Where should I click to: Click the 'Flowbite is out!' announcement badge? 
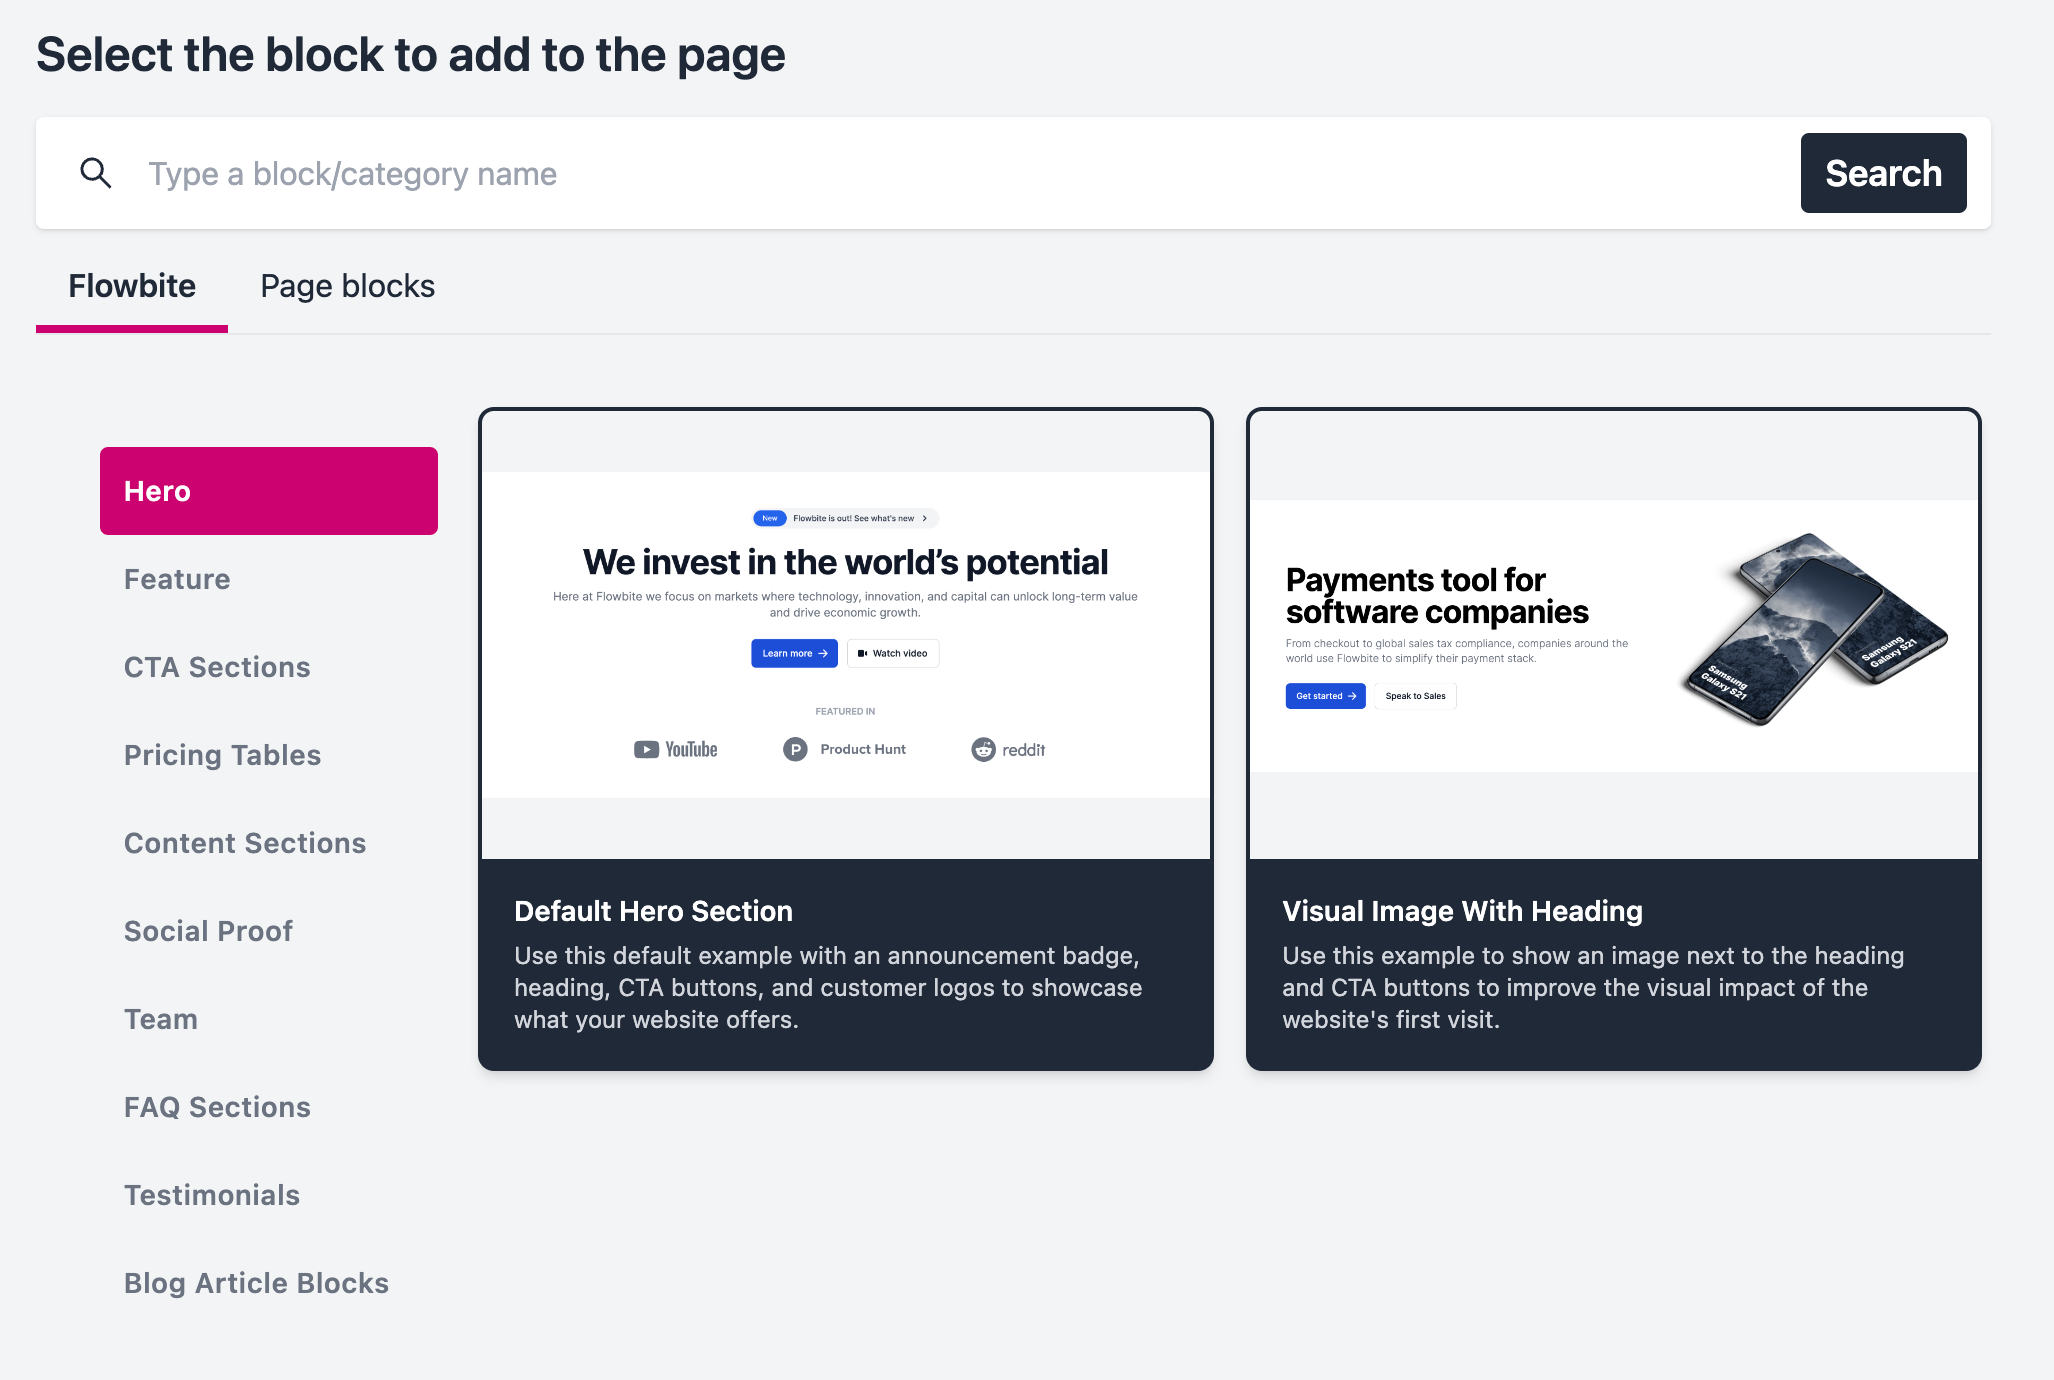pyautogui.click(x=845, y=518)
